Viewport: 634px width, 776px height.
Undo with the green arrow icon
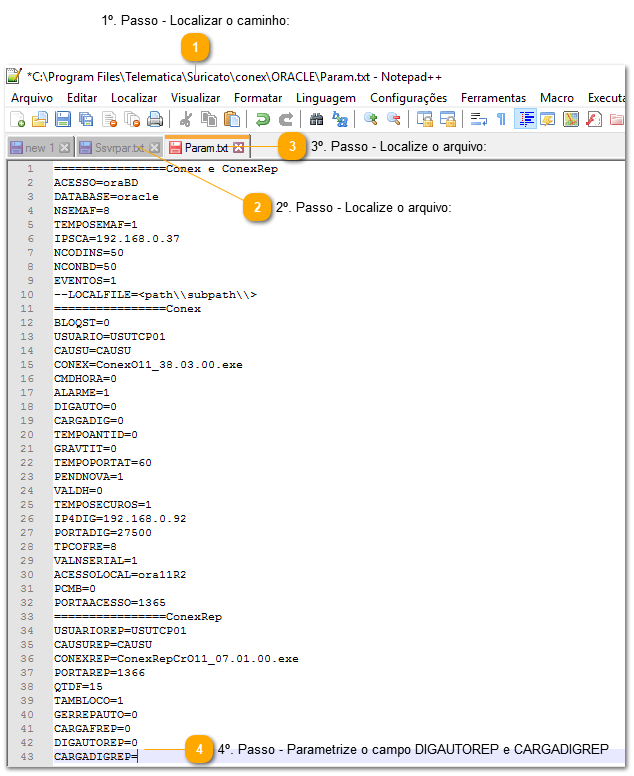point(262,119)
